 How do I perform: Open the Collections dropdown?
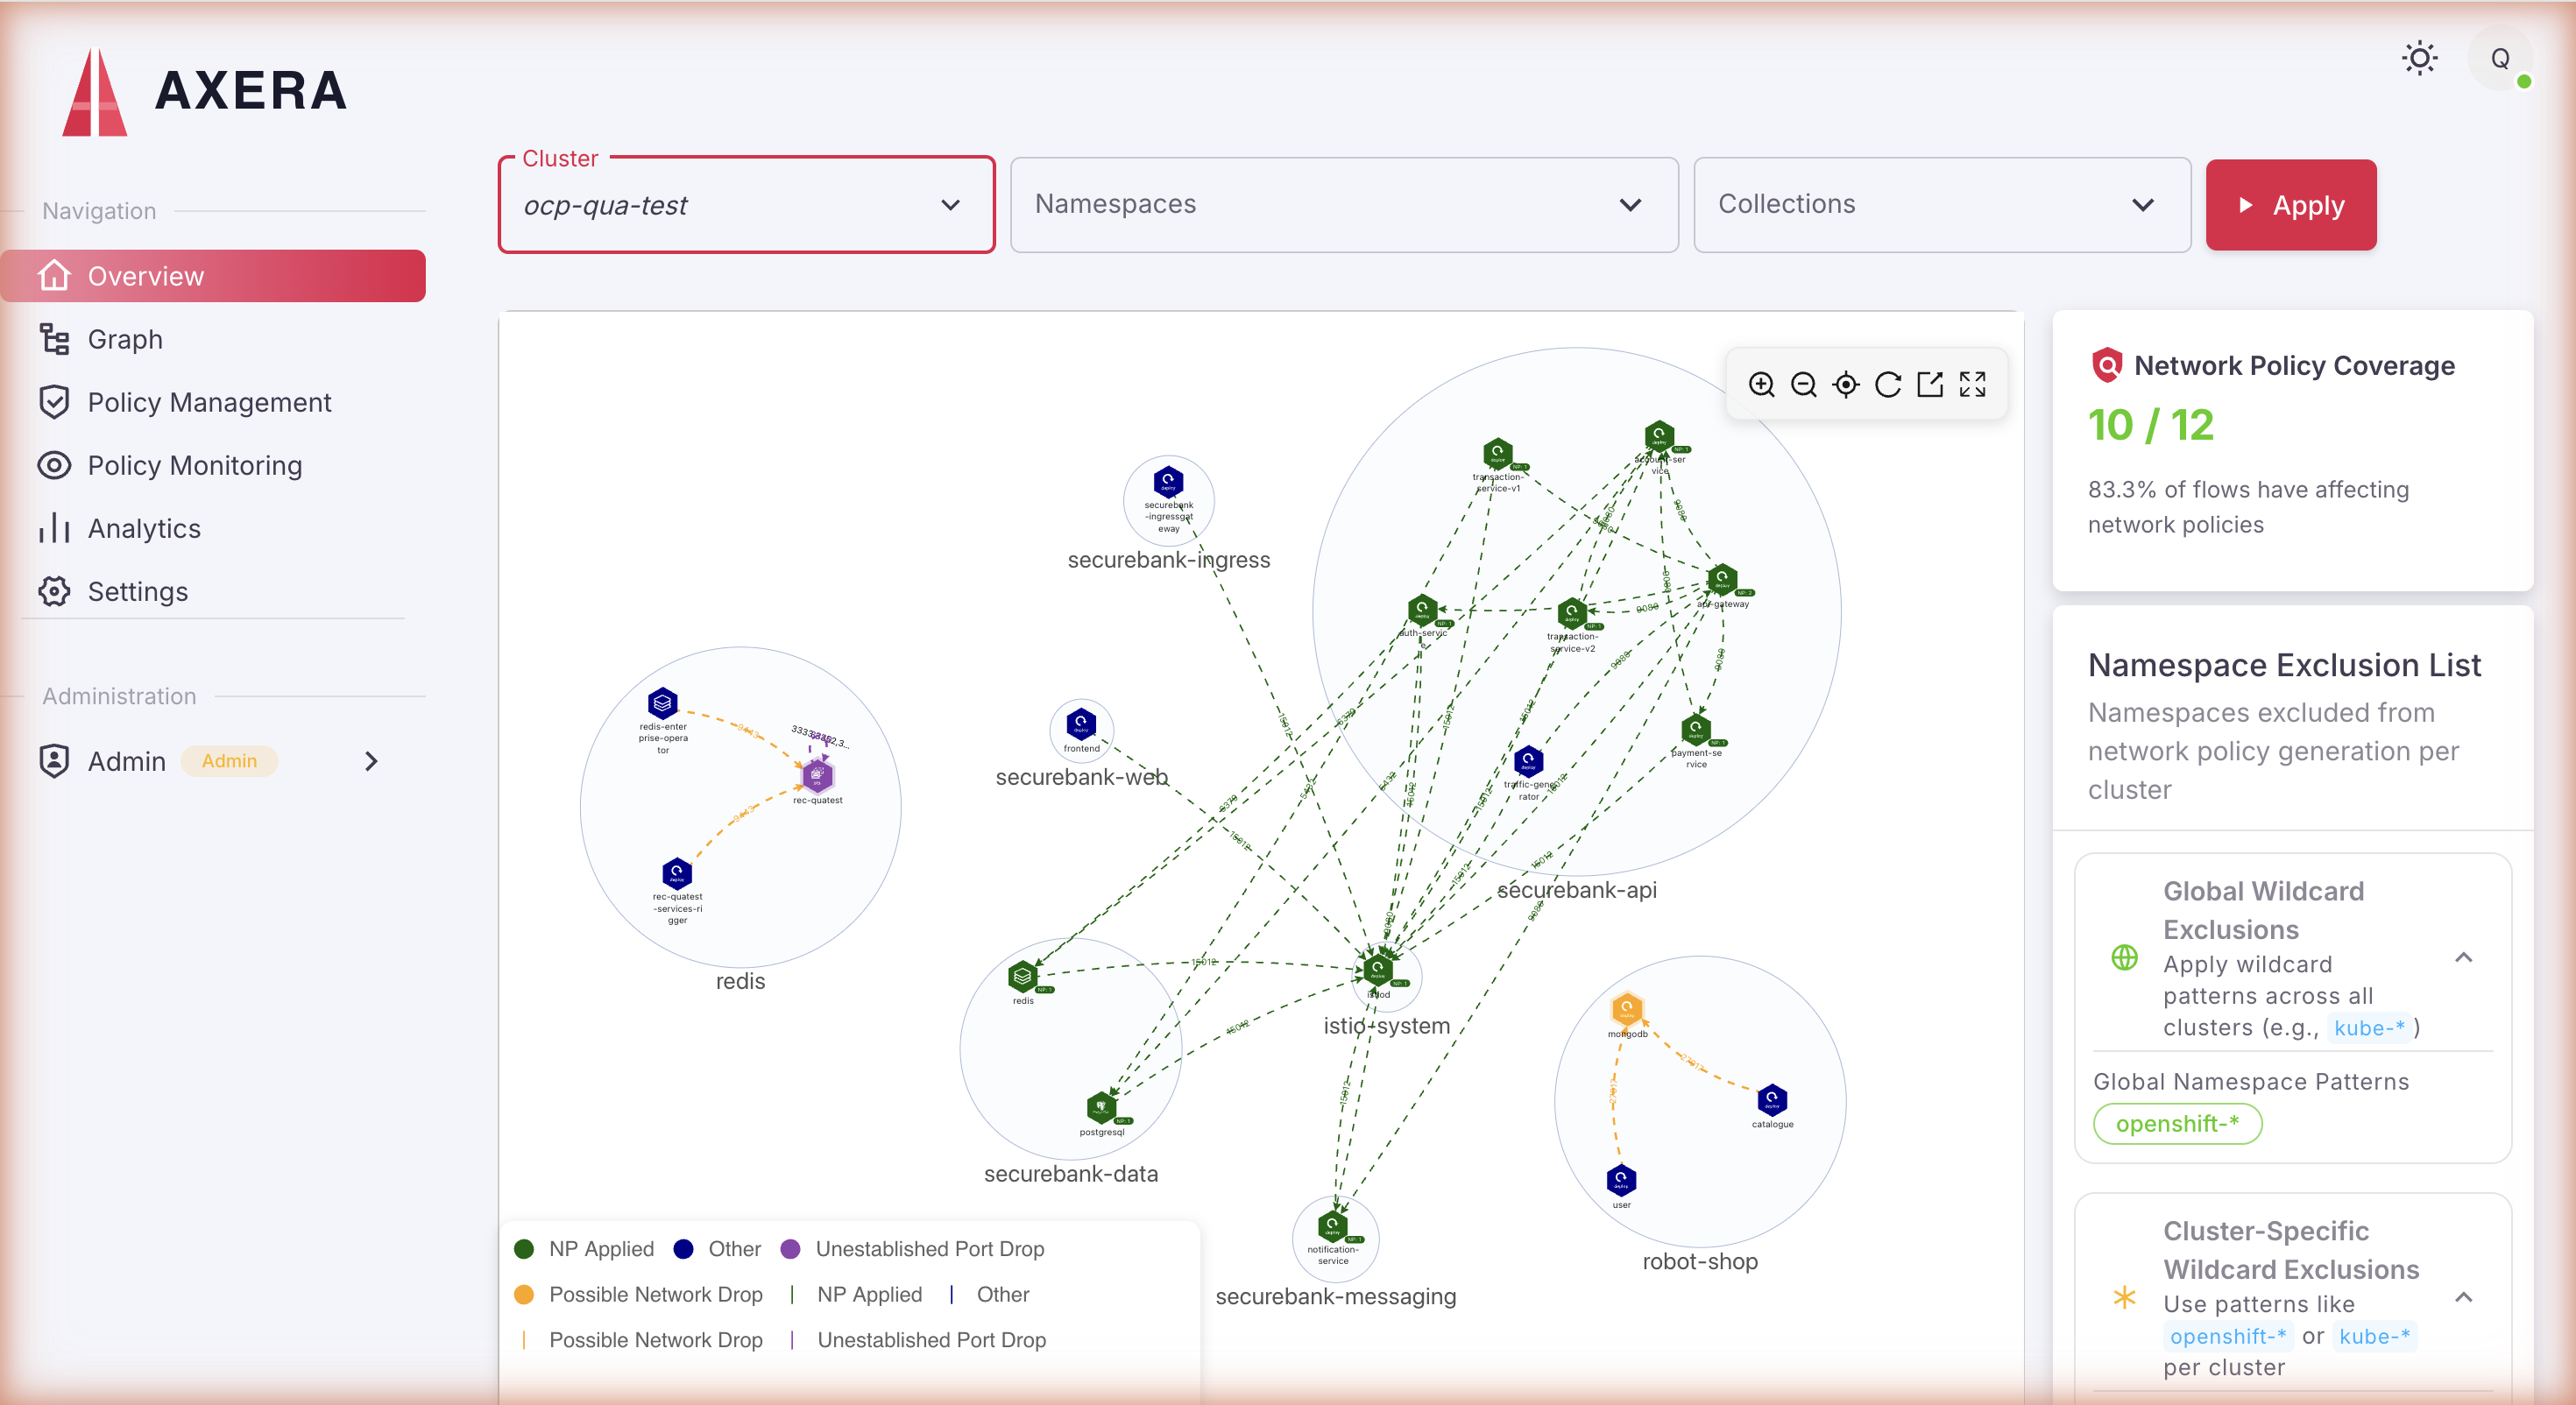click(x=1941, y=205)
